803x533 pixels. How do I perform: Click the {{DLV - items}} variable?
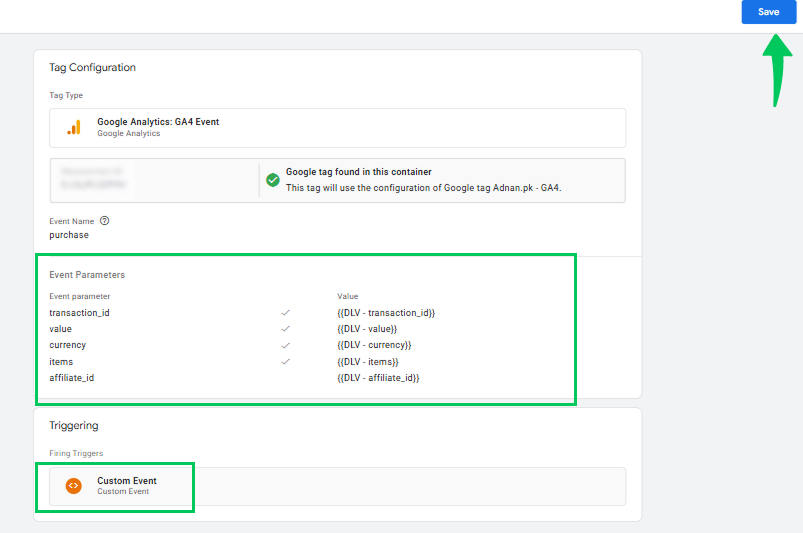pyautogui.click(x=368, y=361)
